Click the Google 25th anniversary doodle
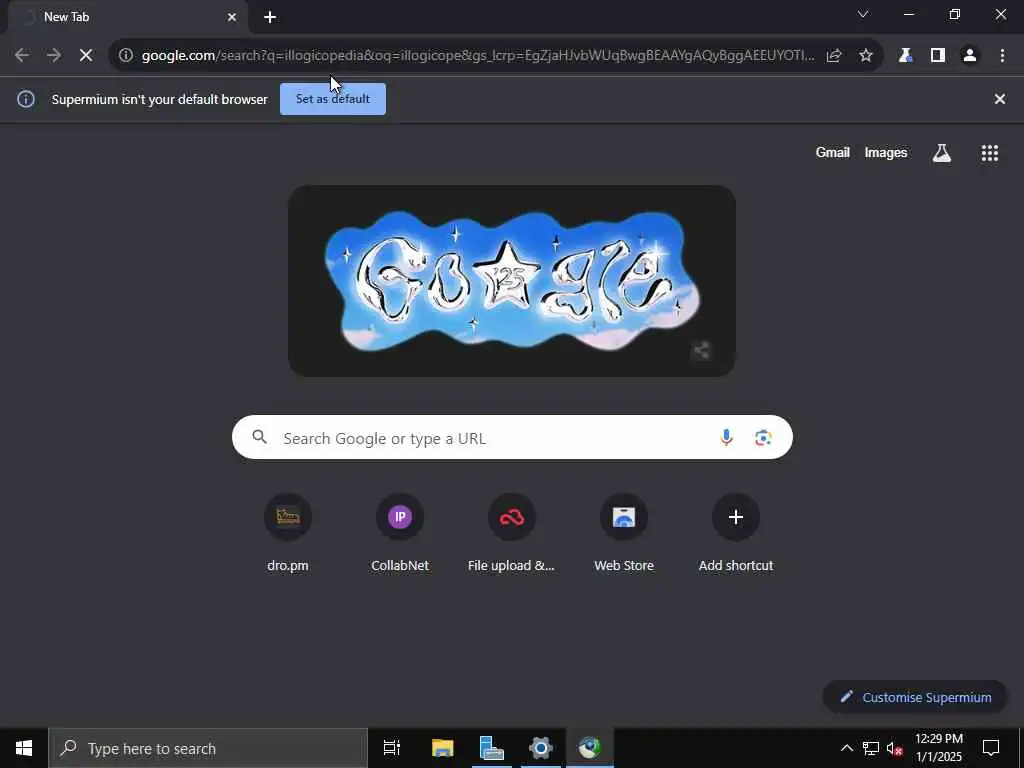Screen dimensions: 1024x768 512,281
